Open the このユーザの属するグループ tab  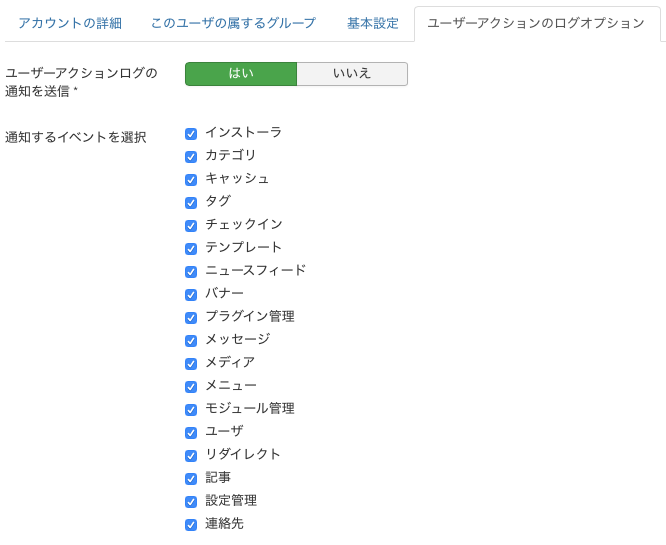click(x=233, y=23)
